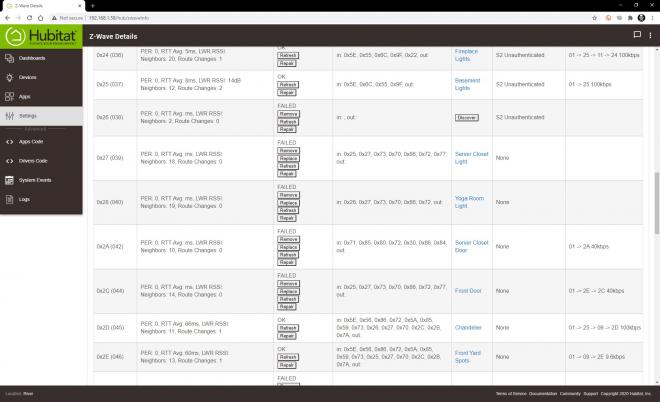Open Apps Code menu item
Screen dimensions: 660x402
point(31,142)
